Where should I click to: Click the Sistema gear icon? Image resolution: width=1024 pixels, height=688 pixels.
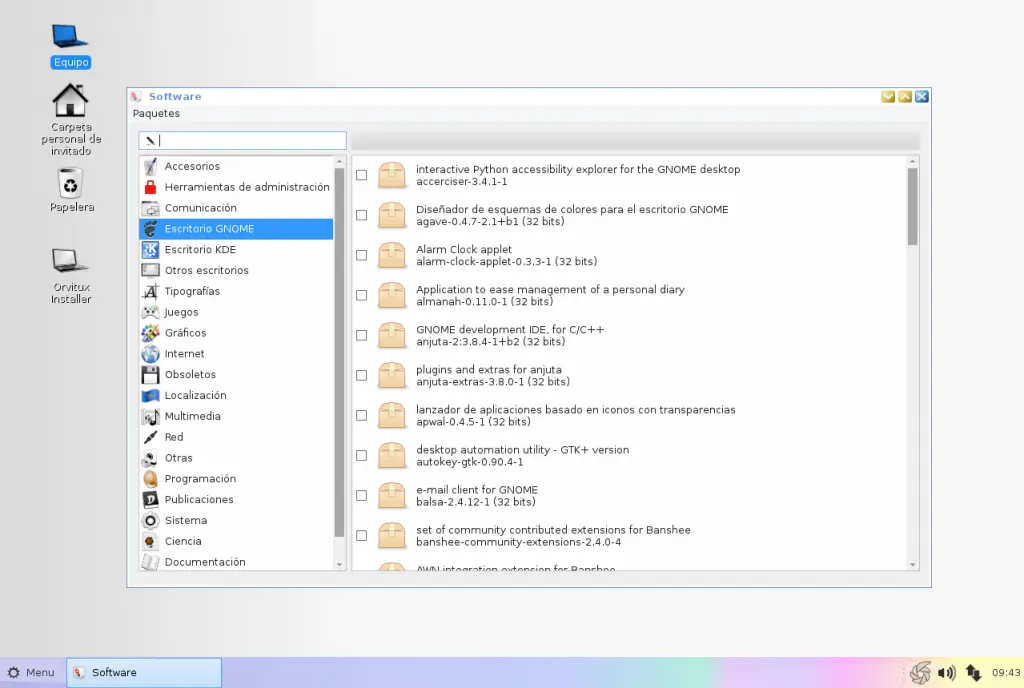[150, 521]
